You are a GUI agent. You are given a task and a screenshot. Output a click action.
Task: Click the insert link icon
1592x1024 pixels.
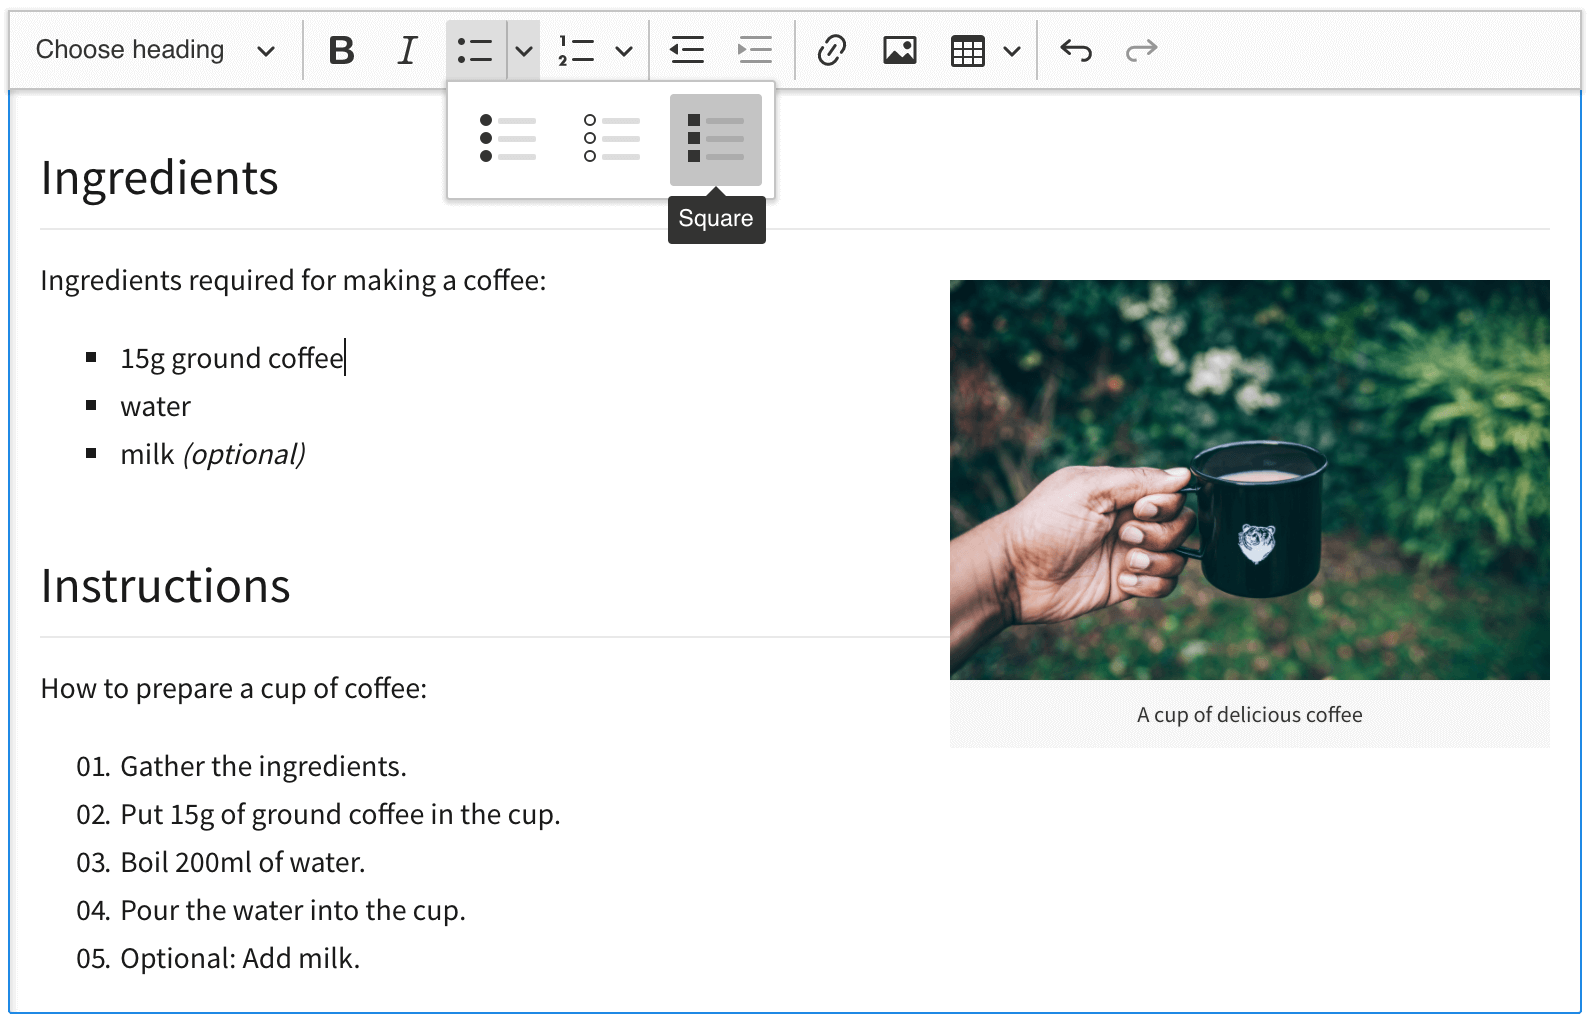tap(831, 50)
